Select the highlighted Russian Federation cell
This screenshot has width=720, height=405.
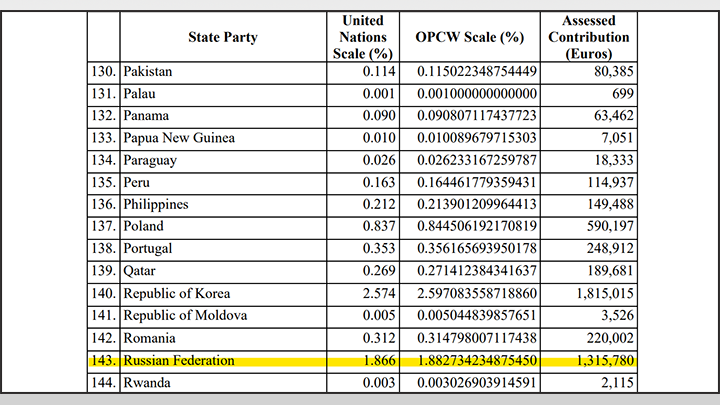click(x=179, y=360)
